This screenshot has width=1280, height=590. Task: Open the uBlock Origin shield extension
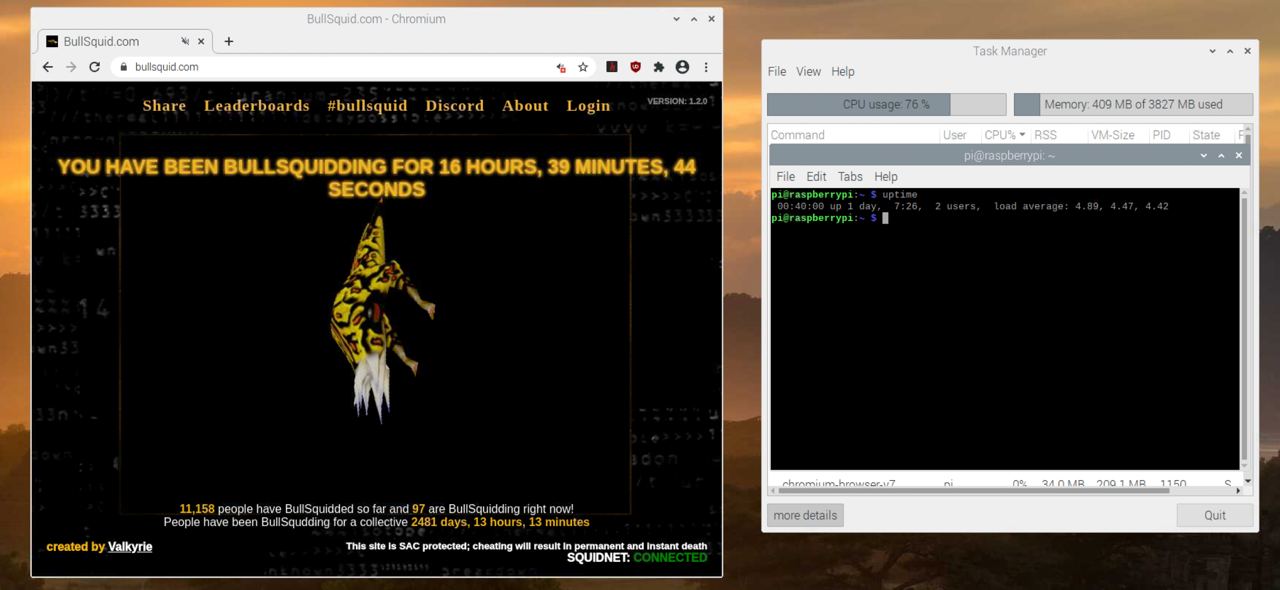[635, 67]
